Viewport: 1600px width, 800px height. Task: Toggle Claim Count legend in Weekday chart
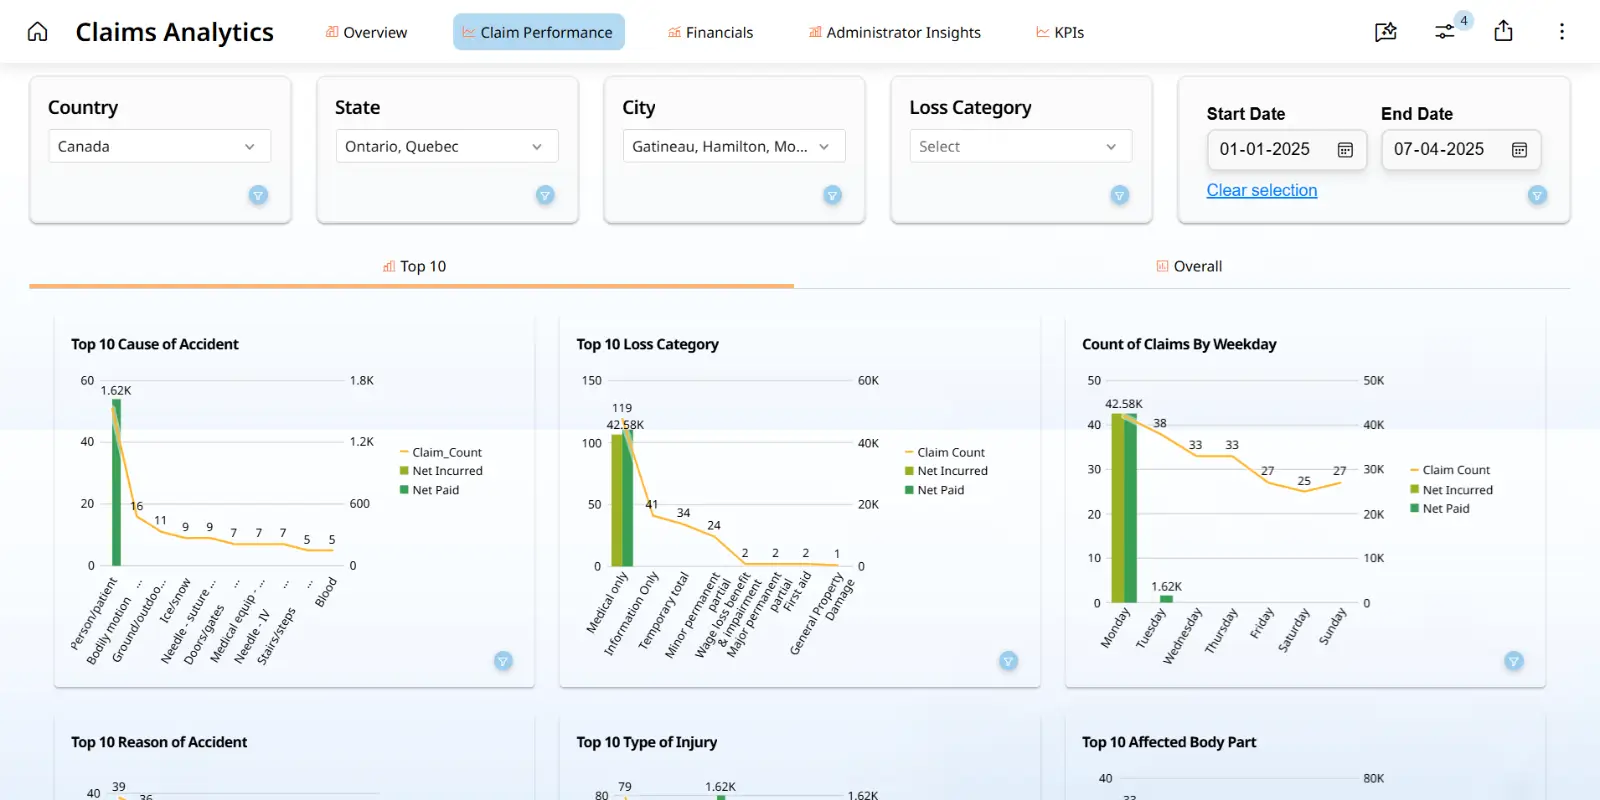click(x=1455, y=470)
